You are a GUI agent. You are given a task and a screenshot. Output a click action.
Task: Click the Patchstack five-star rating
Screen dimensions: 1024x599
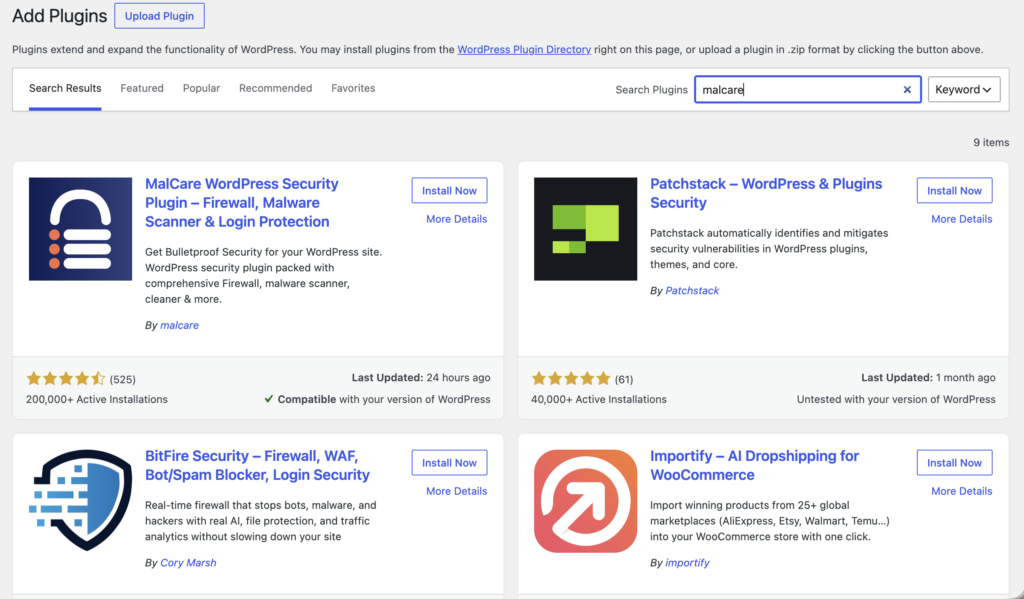tap(571, 378)
